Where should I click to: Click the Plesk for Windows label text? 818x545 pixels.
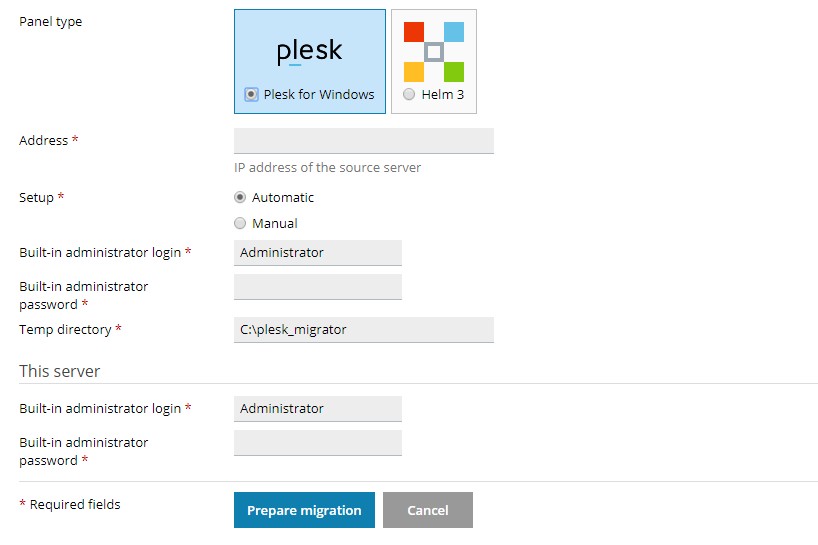[x=319, y=94]
